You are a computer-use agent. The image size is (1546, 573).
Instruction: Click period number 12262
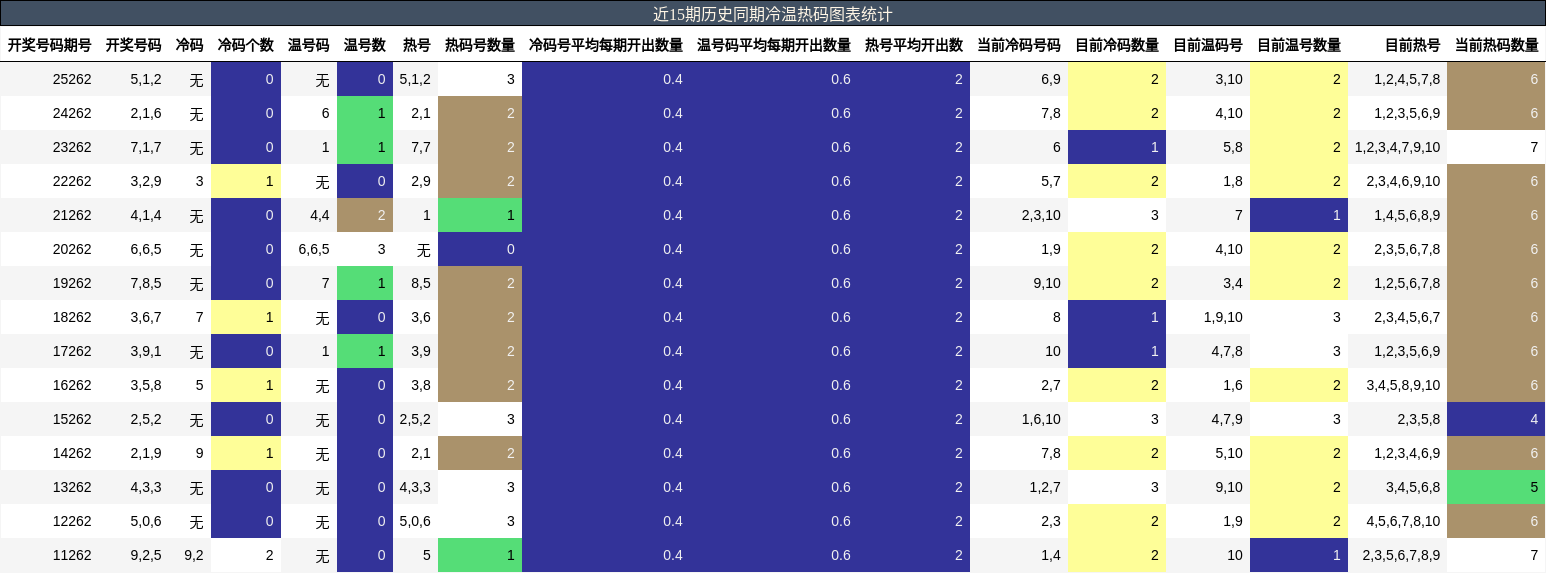pyautogui.click(x=72, y=521)
